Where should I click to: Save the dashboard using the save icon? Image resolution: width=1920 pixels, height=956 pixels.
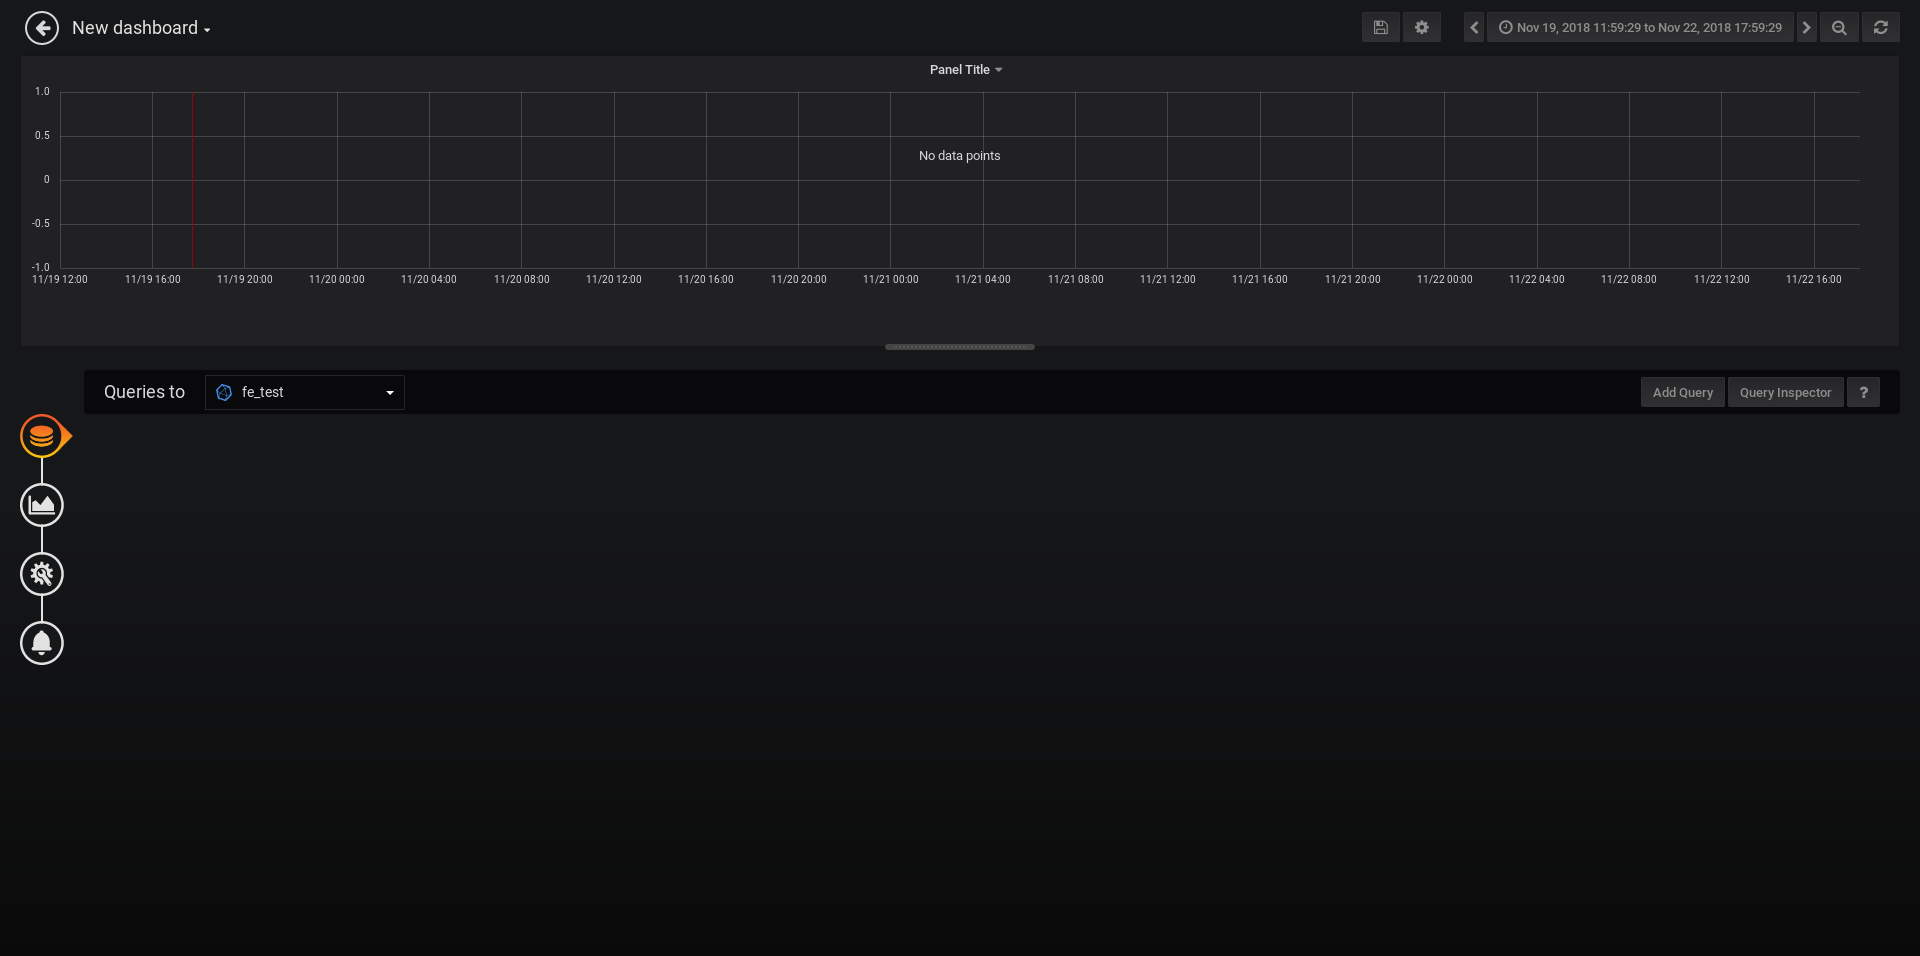pyautogui.click(x=1380, y=27)
